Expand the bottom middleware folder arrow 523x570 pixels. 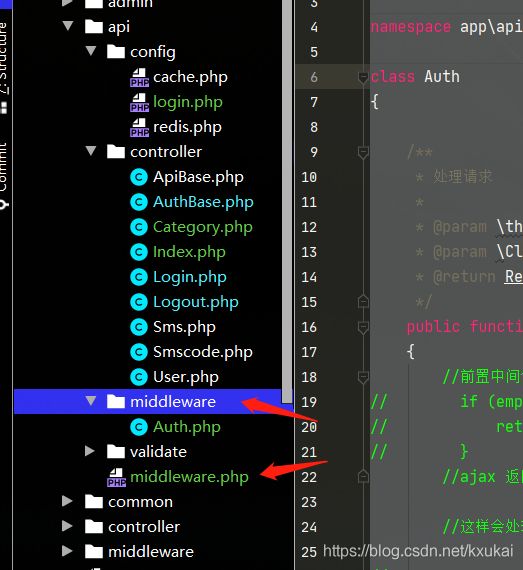67,551
